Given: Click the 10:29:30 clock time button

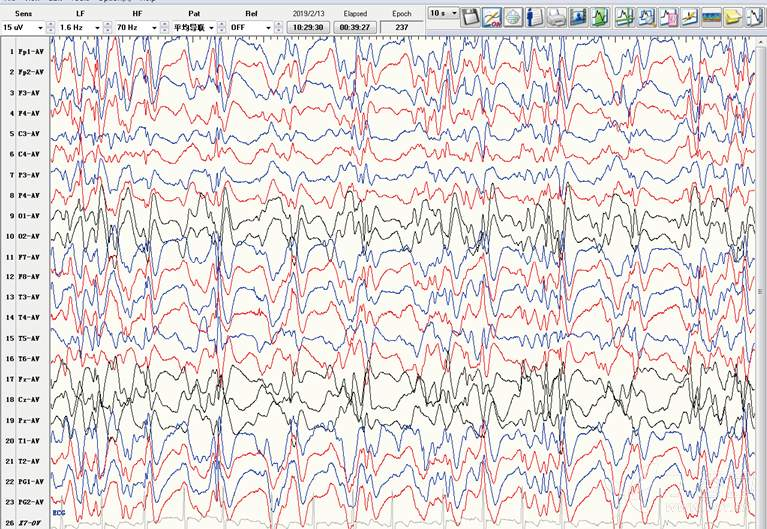Looking at the screenshot, I should click(308, 27).
